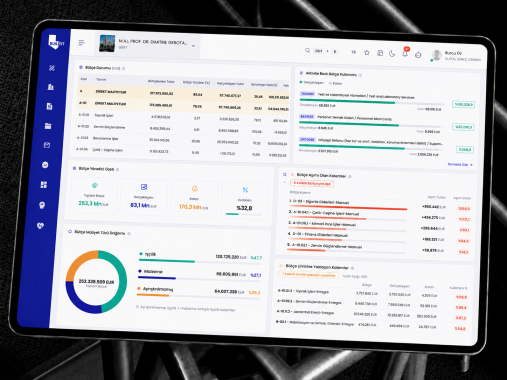Image resolution: width=507 pixels, height=380 pixels.
Task: Click info icon beside Bütçe Maliyet Türü Dağılımı
Action: (129, 233)
